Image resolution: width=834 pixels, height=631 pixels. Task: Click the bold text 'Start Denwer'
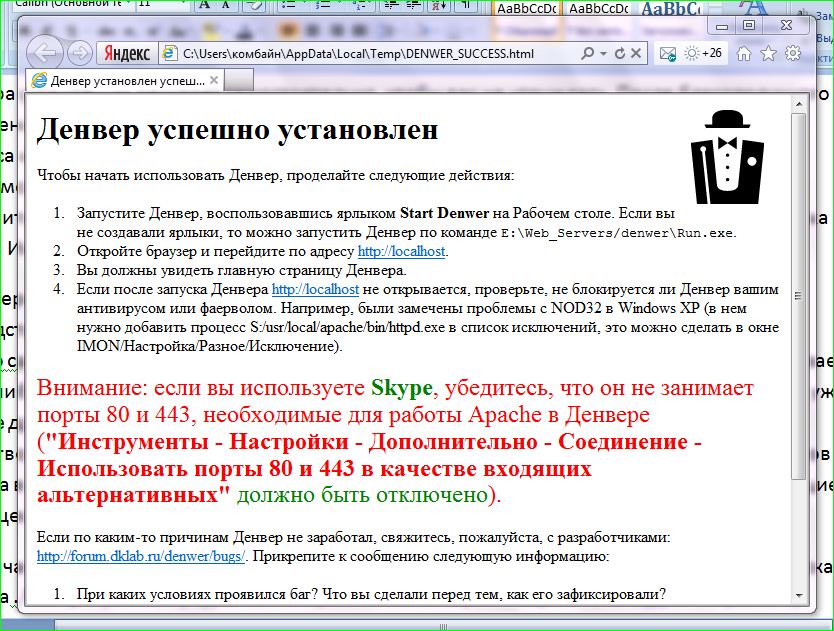click(x=444, y=213)
